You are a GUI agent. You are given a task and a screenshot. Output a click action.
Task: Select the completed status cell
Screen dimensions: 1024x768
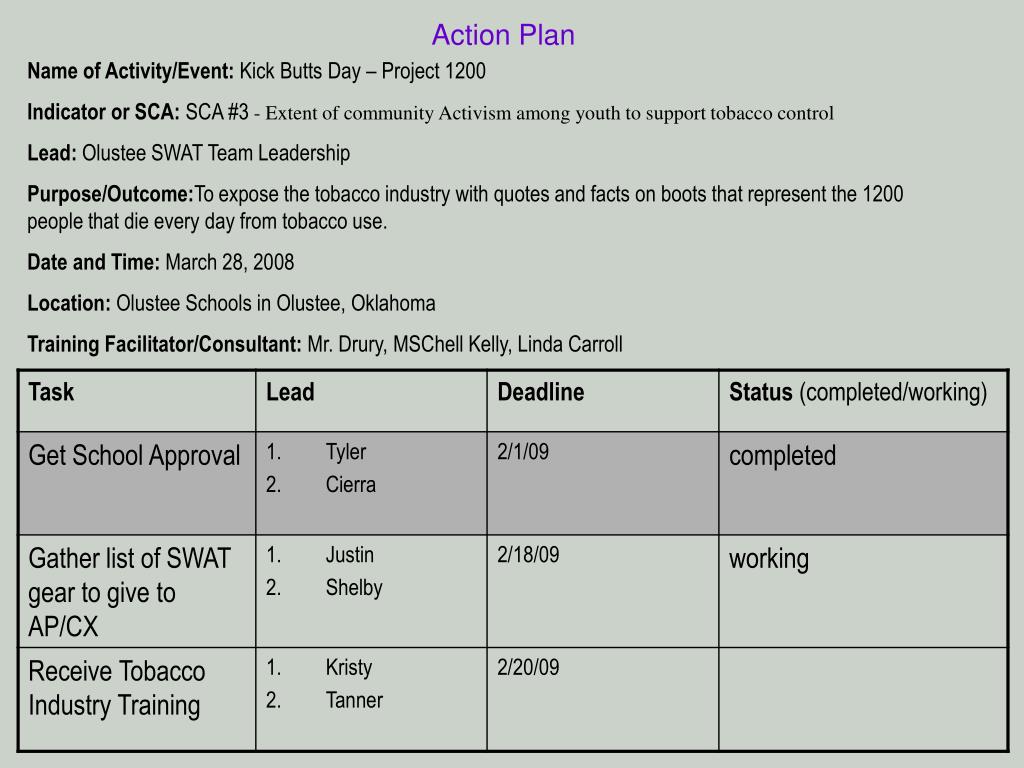782,456
